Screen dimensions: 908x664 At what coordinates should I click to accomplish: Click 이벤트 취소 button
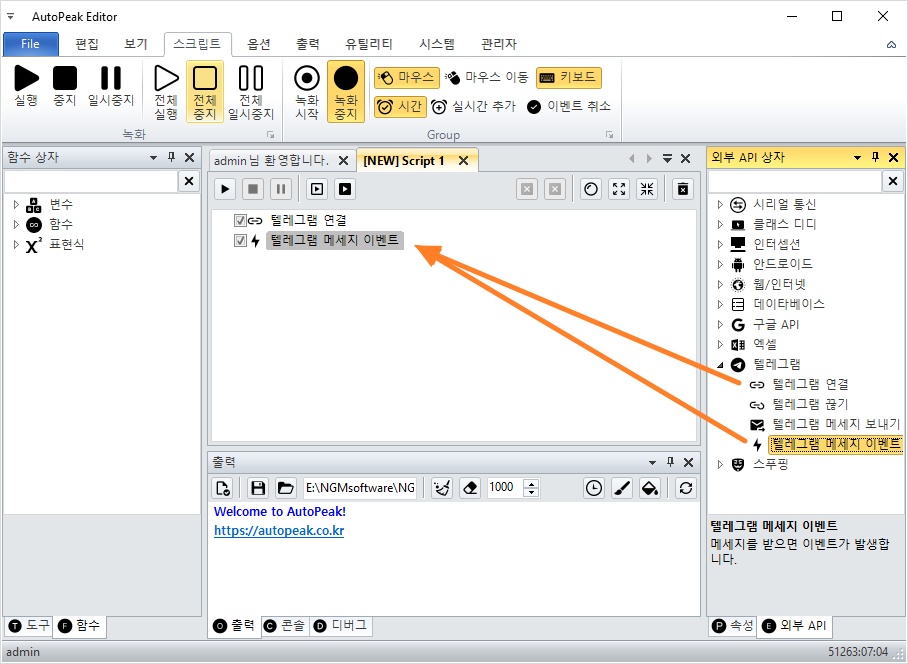569,107
